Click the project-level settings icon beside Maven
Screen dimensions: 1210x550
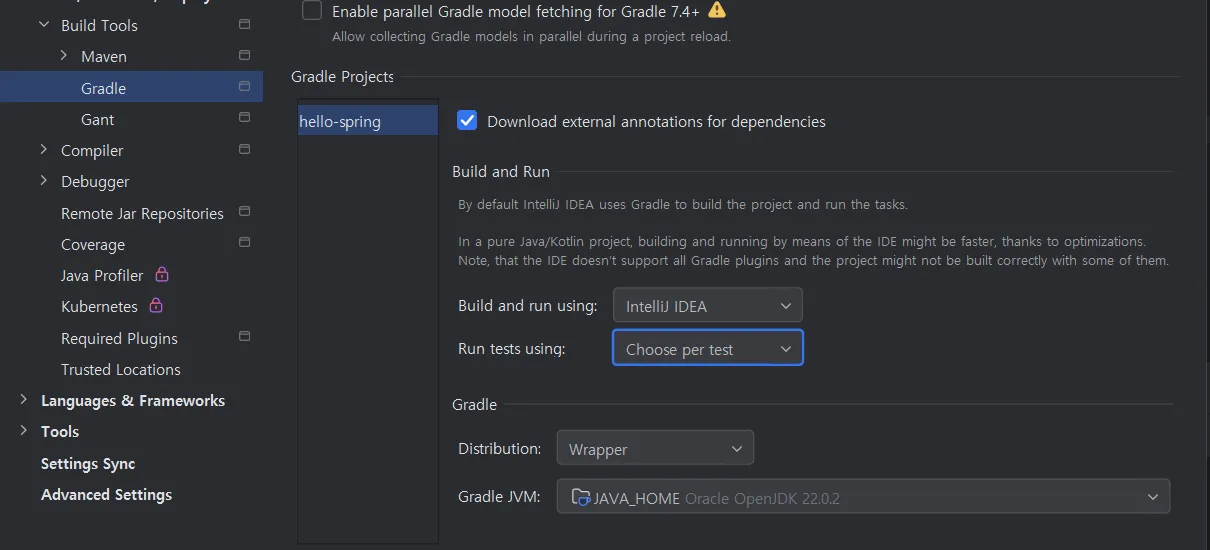click(244, 55)
